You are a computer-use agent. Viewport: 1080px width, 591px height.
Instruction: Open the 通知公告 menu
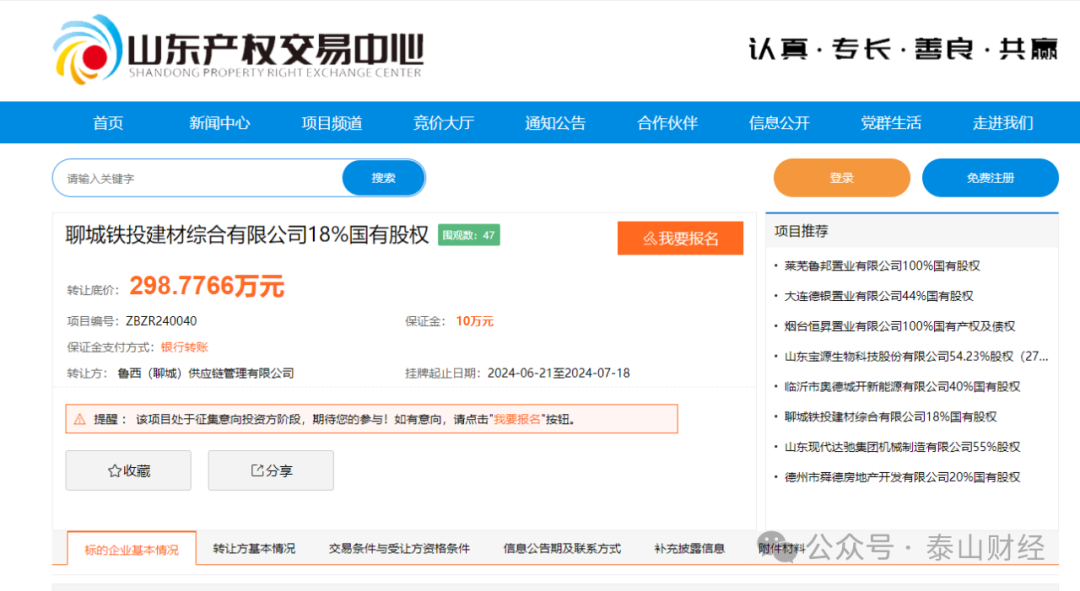pos(555,122)
